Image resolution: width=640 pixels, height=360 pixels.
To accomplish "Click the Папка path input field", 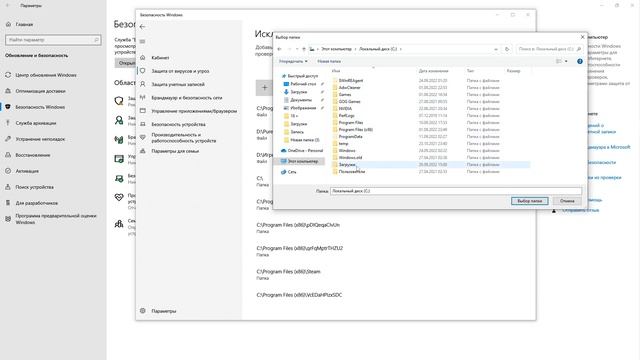I will pyautogui.click(x=456, y=191).
